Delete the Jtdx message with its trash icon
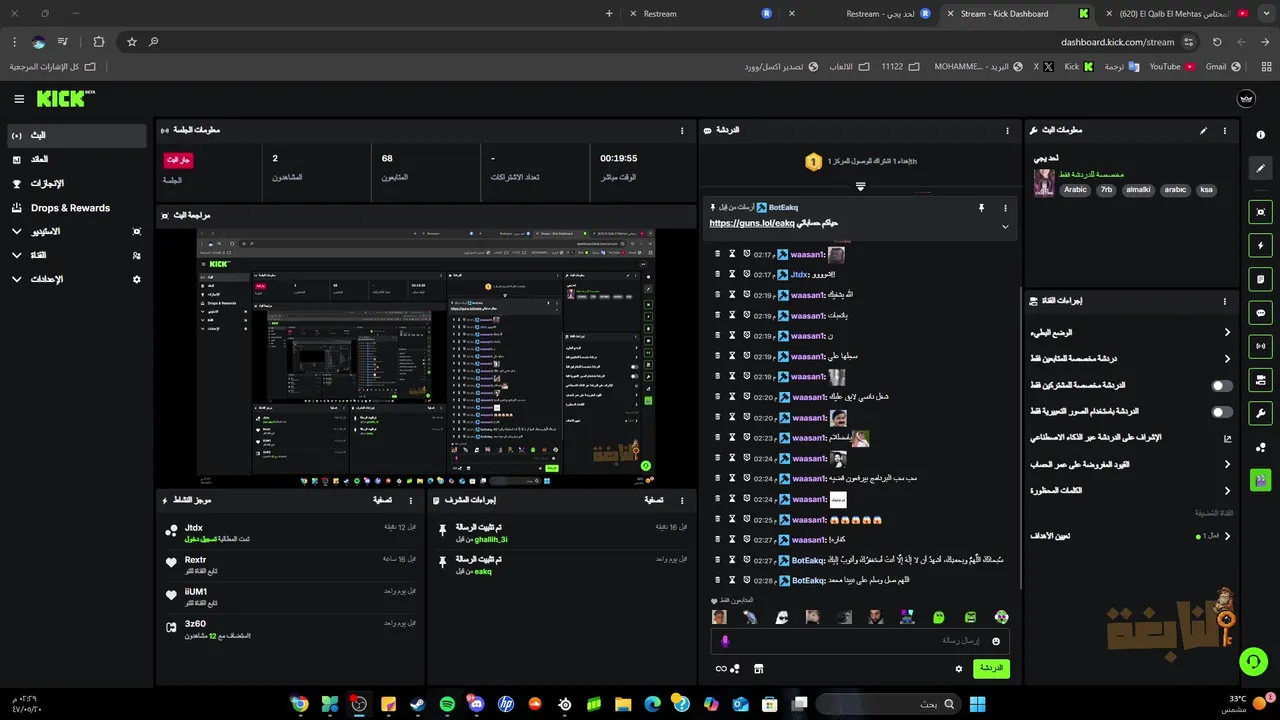Viewport: 1280px width, 720px height. tap(718, 274)
